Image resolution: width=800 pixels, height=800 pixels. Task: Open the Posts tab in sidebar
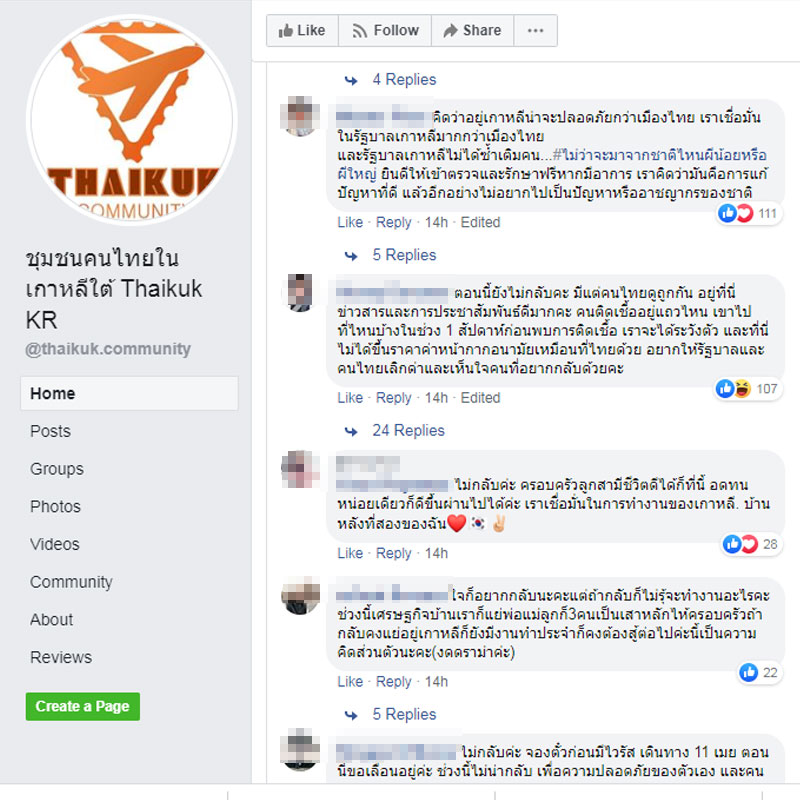click(x=51, y=431)
